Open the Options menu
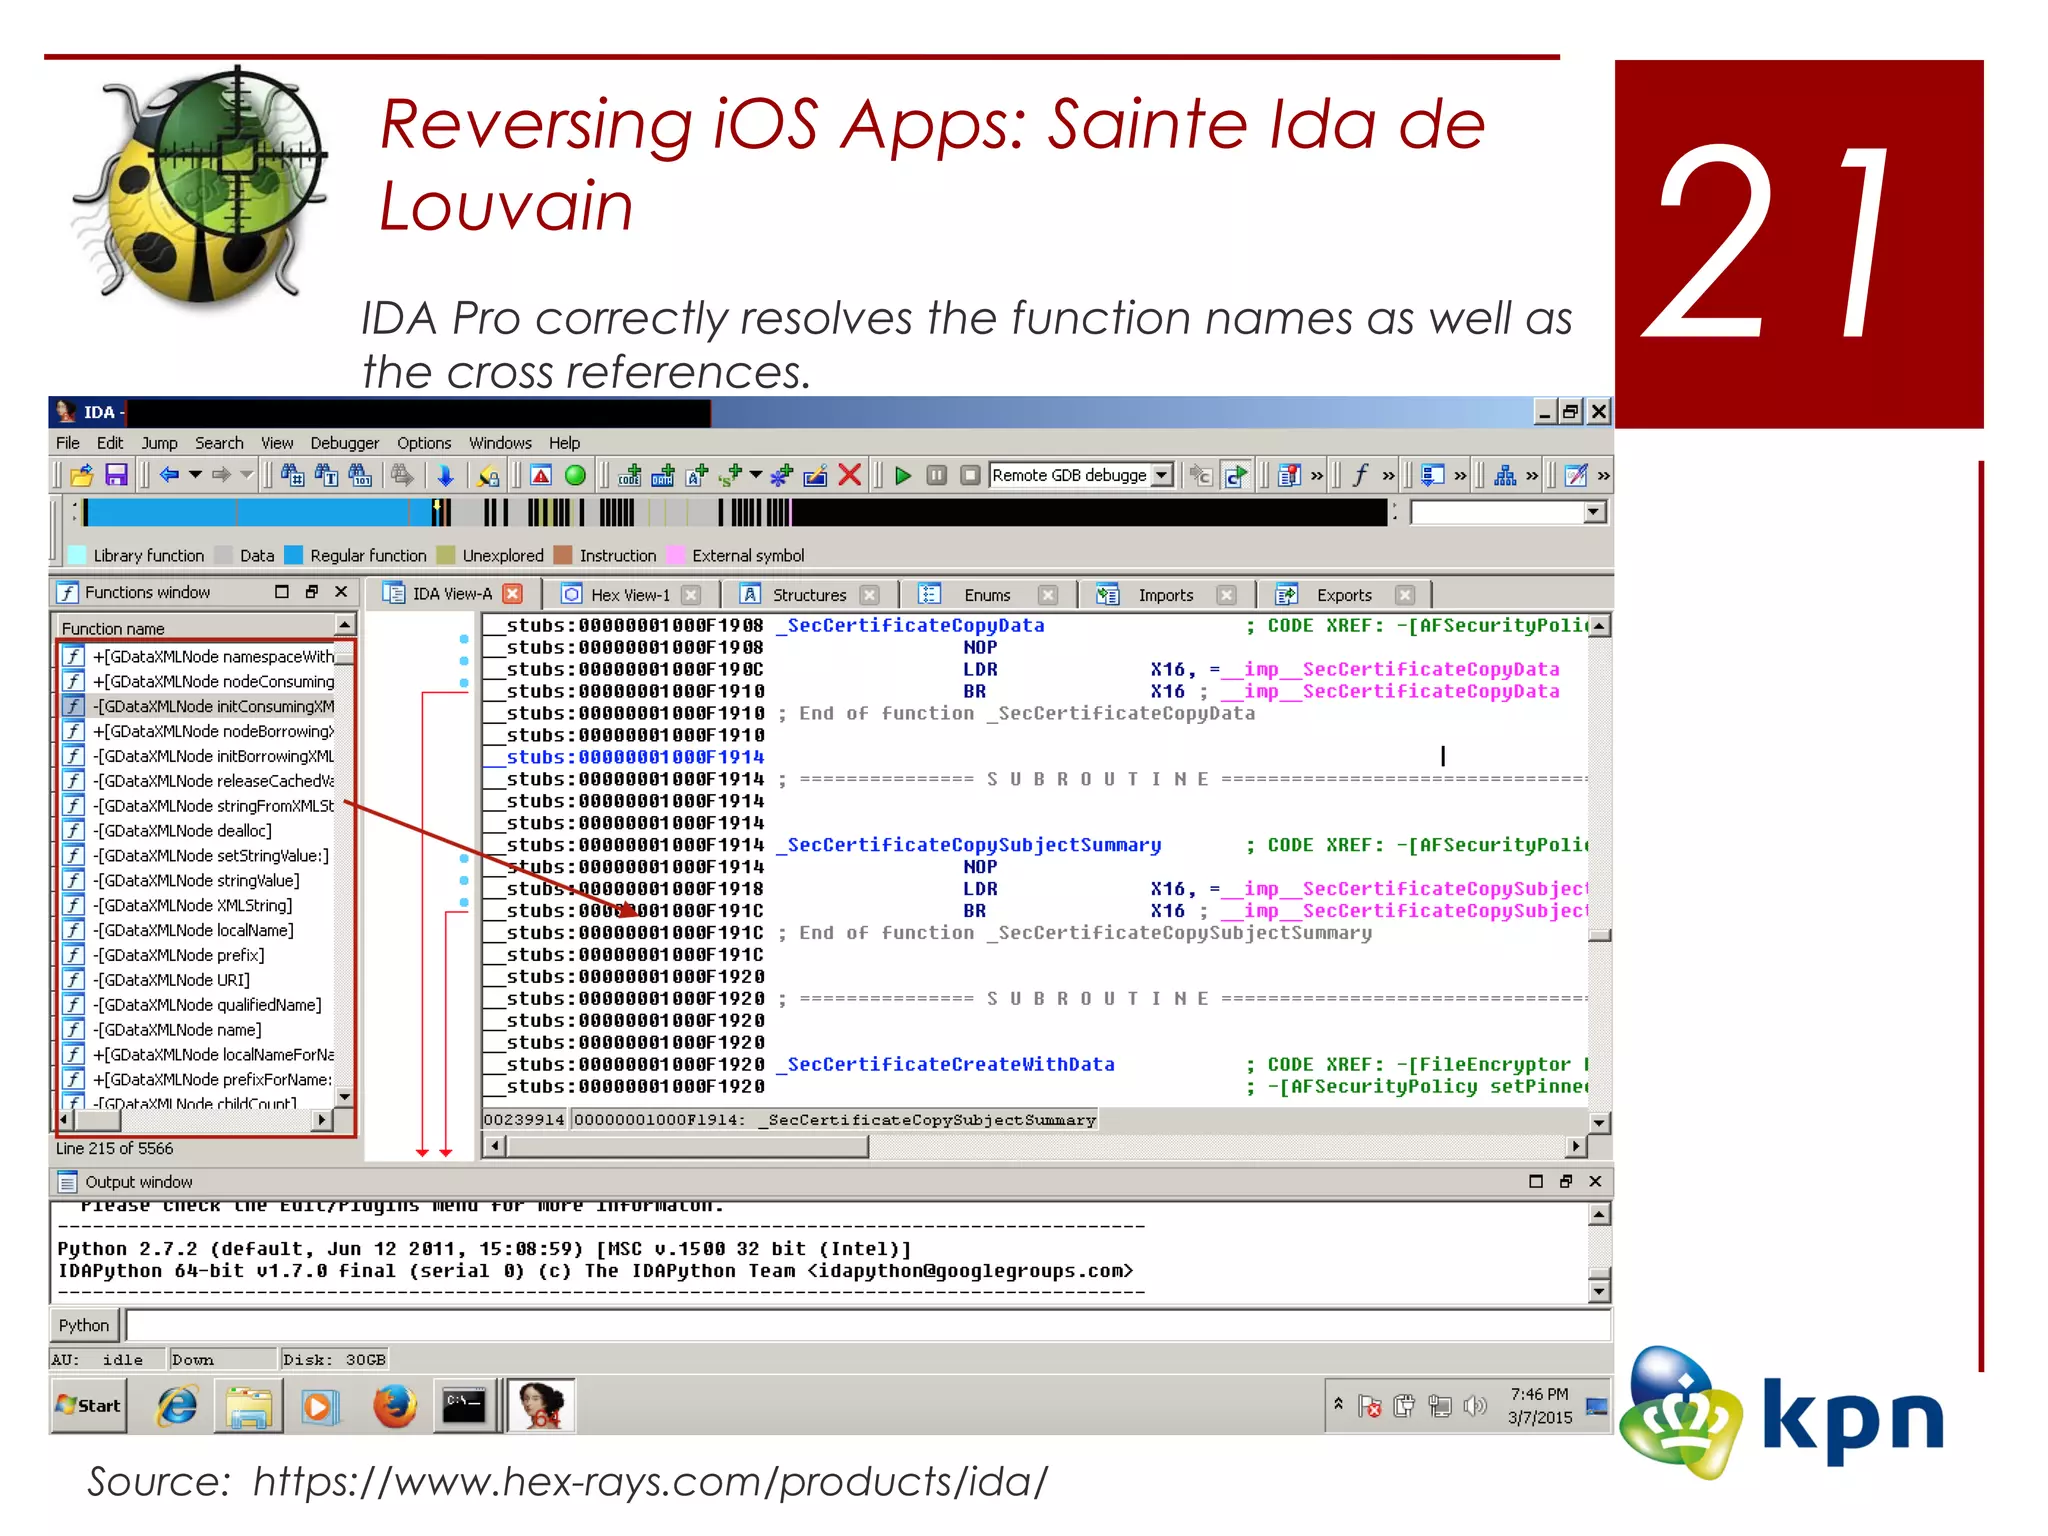Viewport: 2048px width, 1536px height. tap(424, 443)
